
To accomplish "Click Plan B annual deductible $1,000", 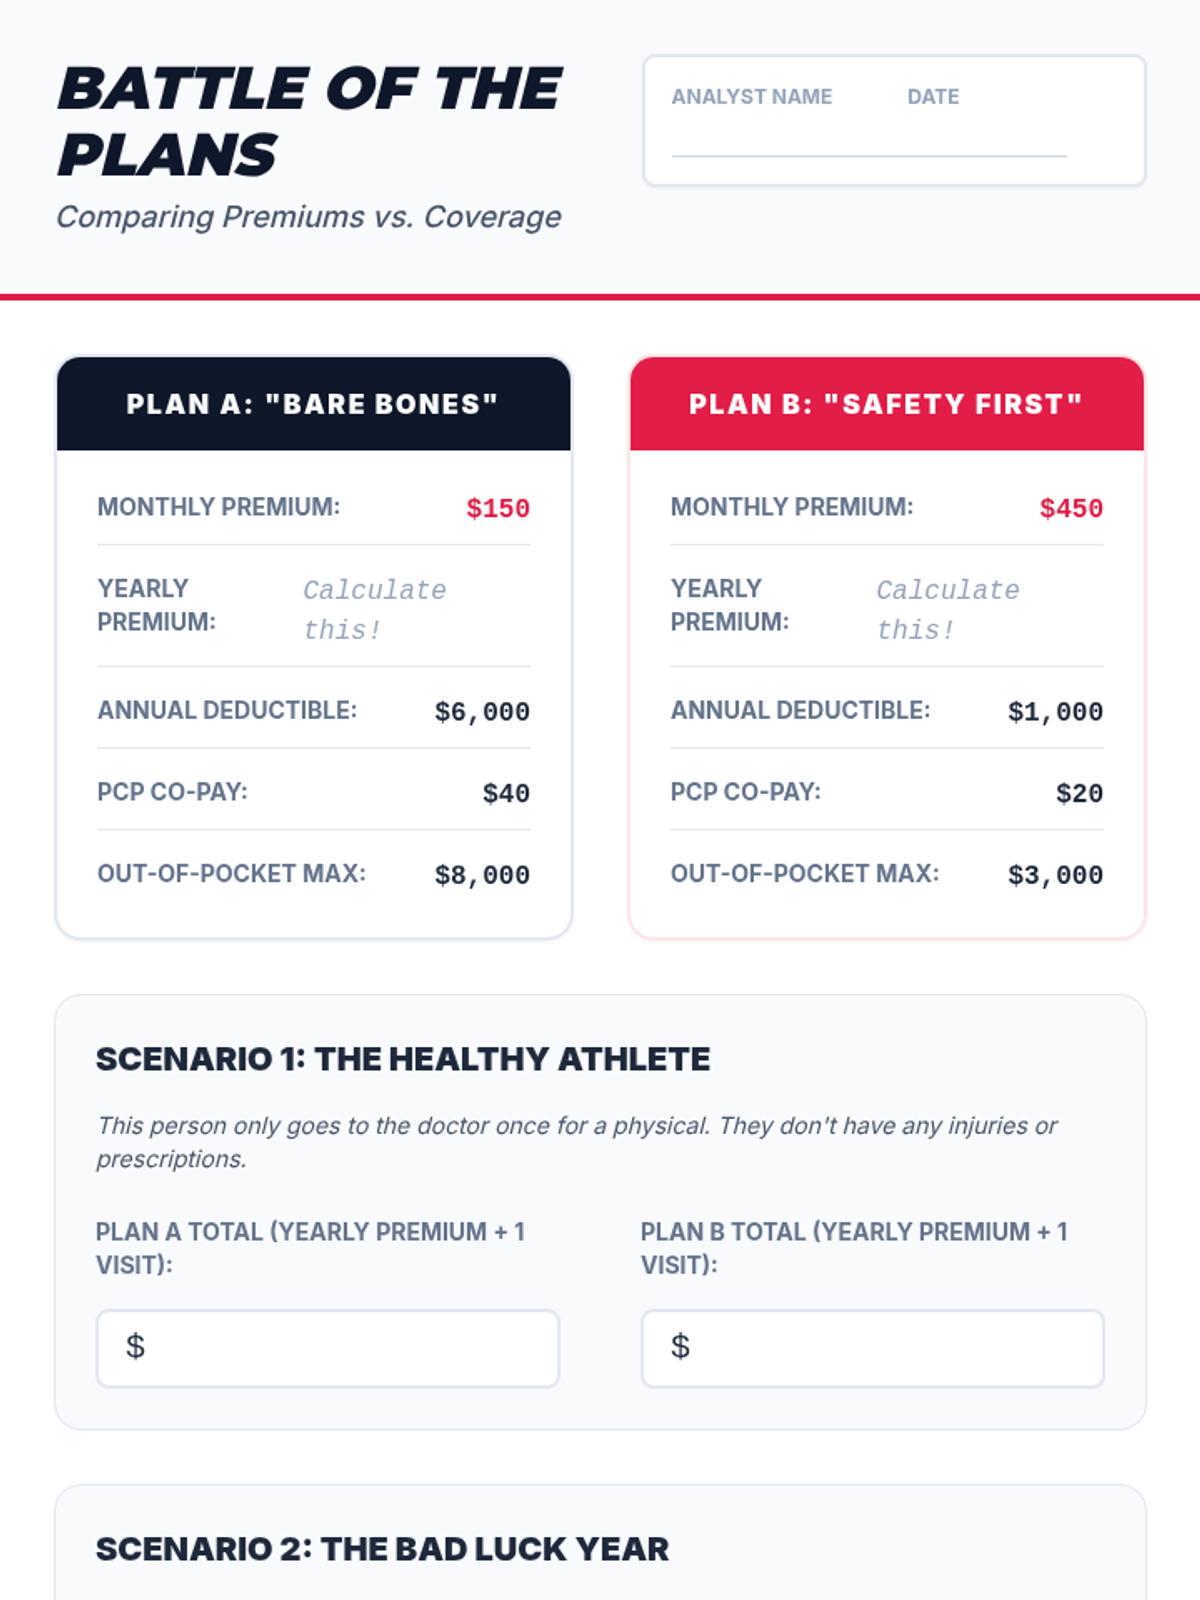I will click(x=1055, y=712).
